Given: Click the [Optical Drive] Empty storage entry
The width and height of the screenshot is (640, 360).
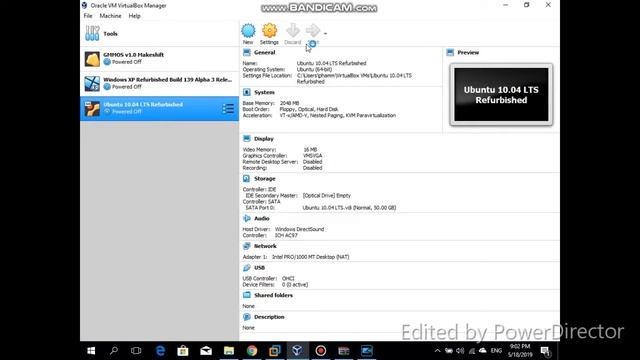Looking at the screenshot, I should 327,196.
